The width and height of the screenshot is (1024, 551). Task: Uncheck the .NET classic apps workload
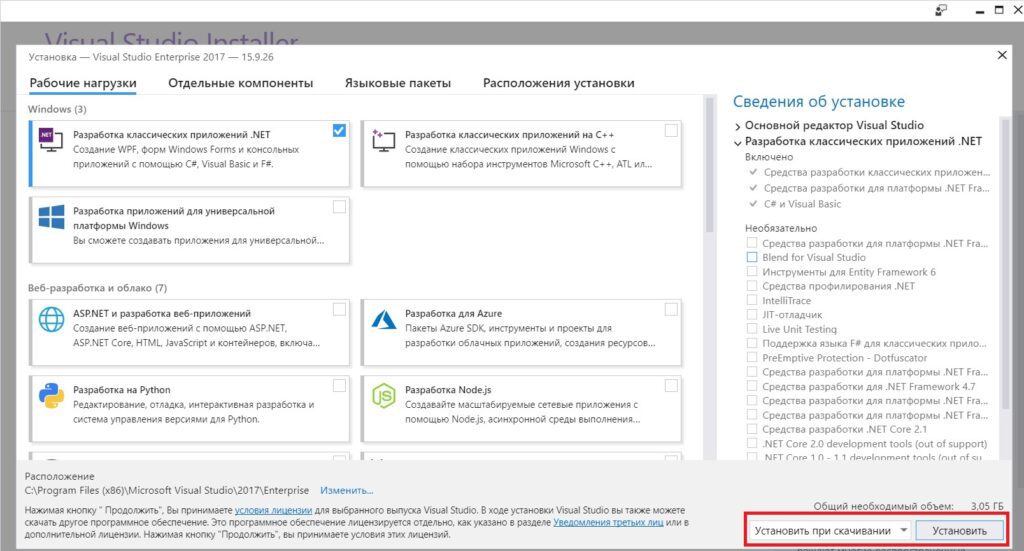click(x=339, y=131)
